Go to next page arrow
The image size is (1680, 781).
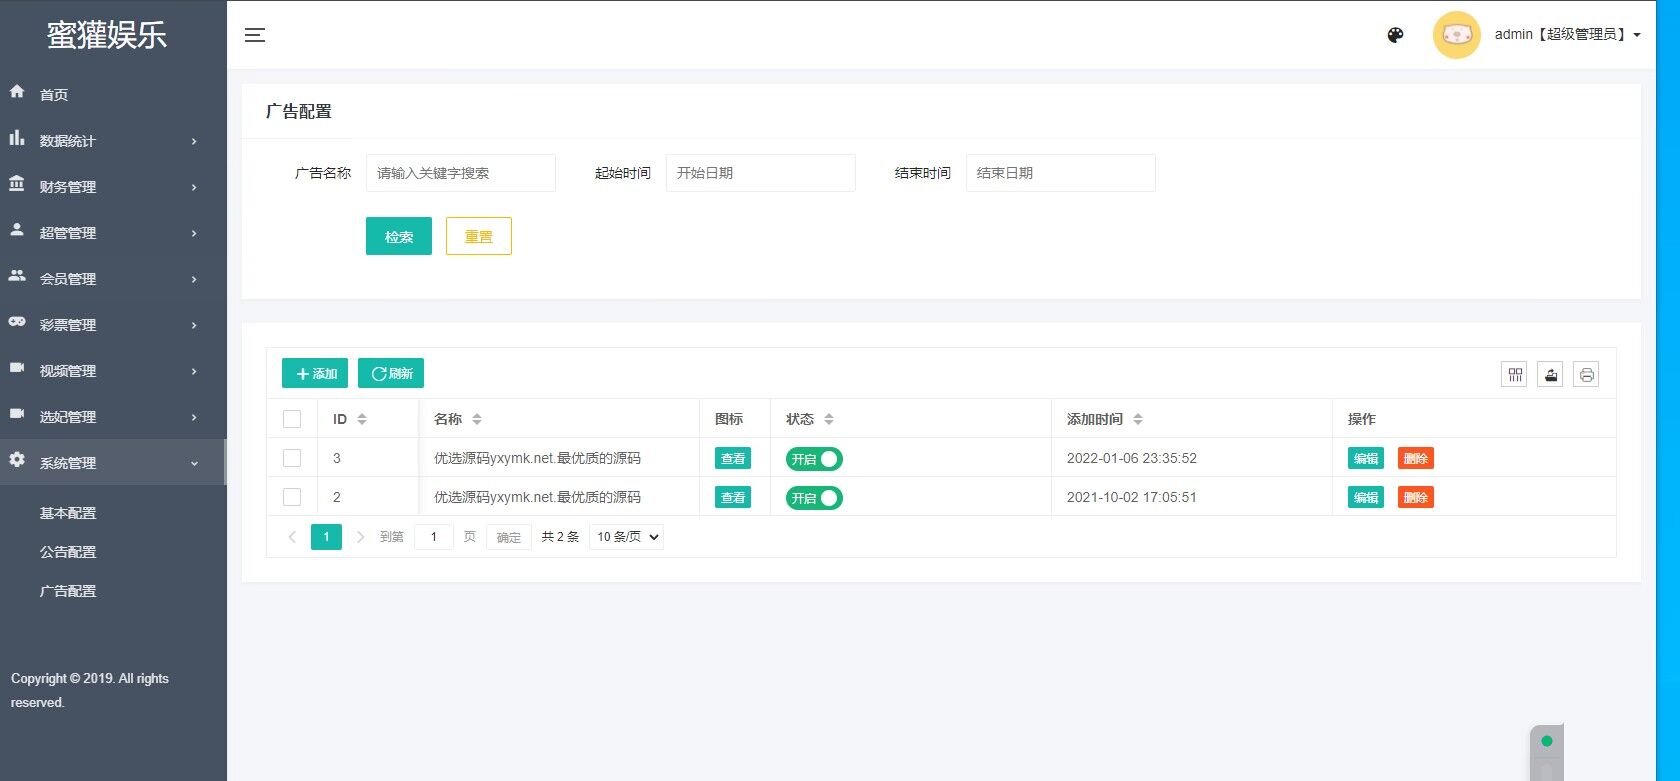[x=360, y=537]
